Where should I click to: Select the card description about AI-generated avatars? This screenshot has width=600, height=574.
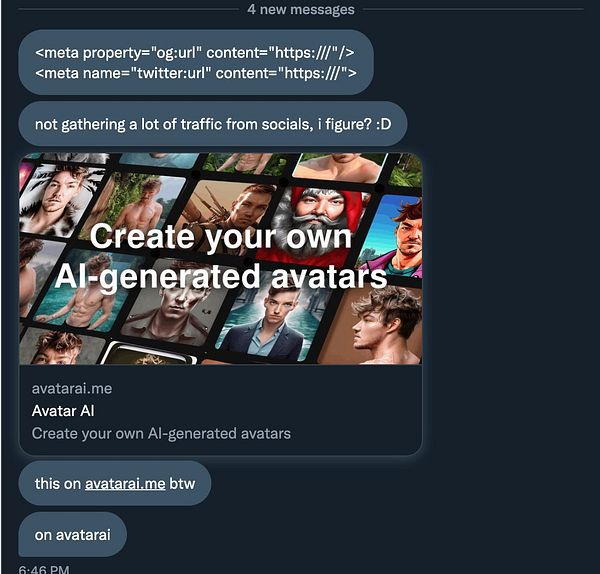pos(161,434)
